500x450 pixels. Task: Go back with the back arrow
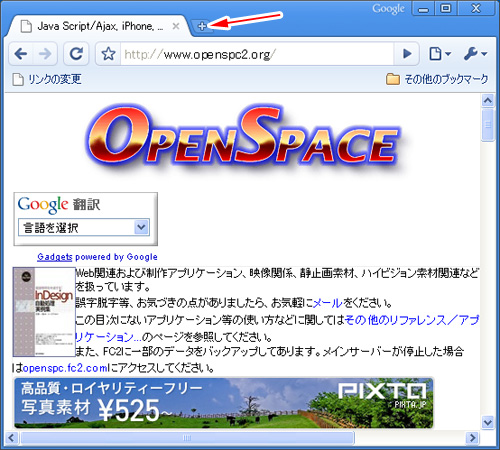pos(21,54)
